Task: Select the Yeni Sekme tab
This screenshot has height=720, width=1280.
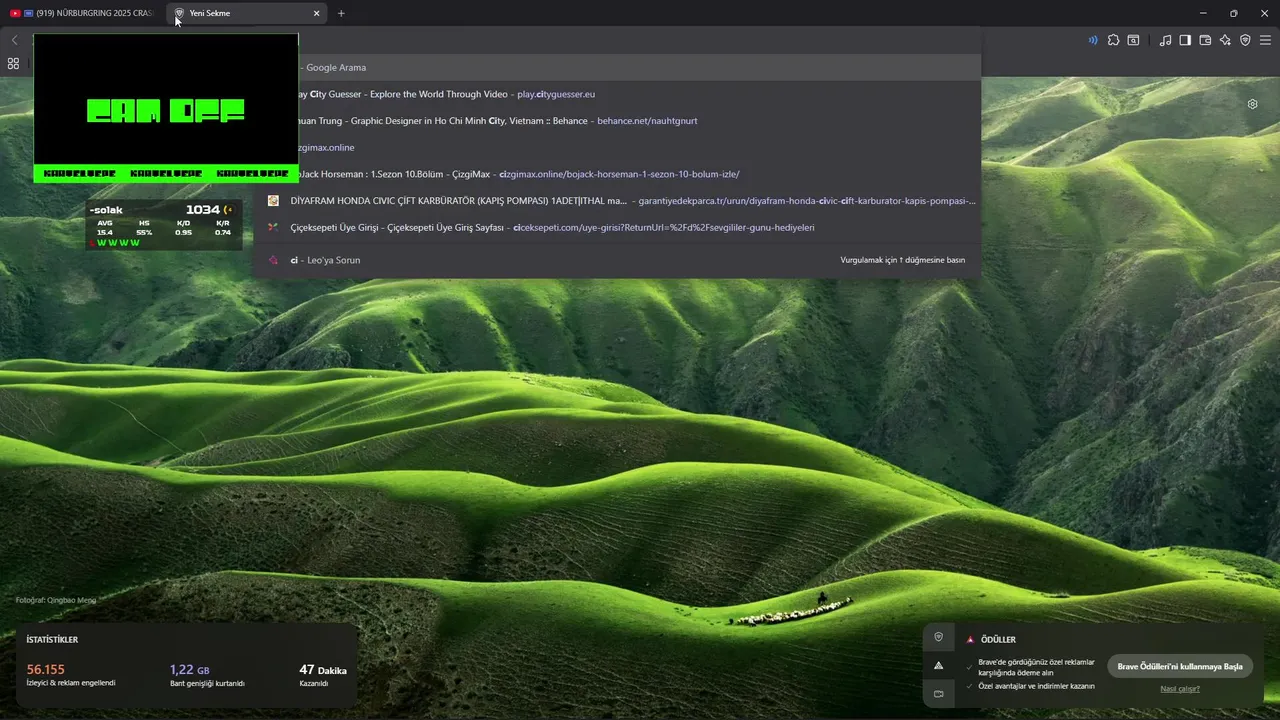Action: (245, 13)
